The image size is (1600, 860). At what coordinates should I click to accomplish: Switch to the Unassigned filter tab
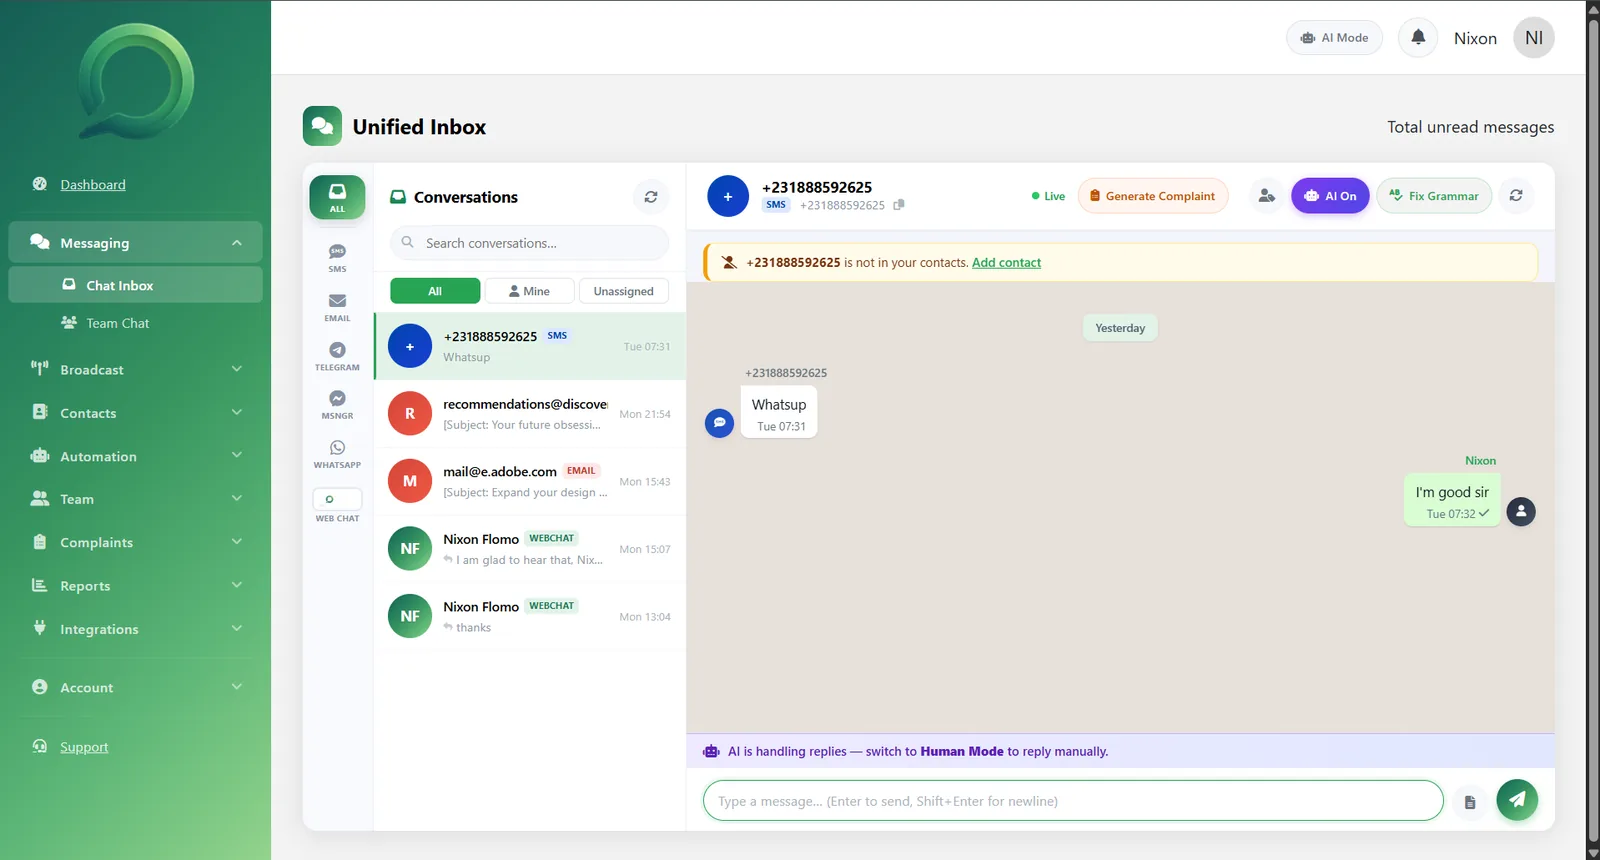[623, 291]
